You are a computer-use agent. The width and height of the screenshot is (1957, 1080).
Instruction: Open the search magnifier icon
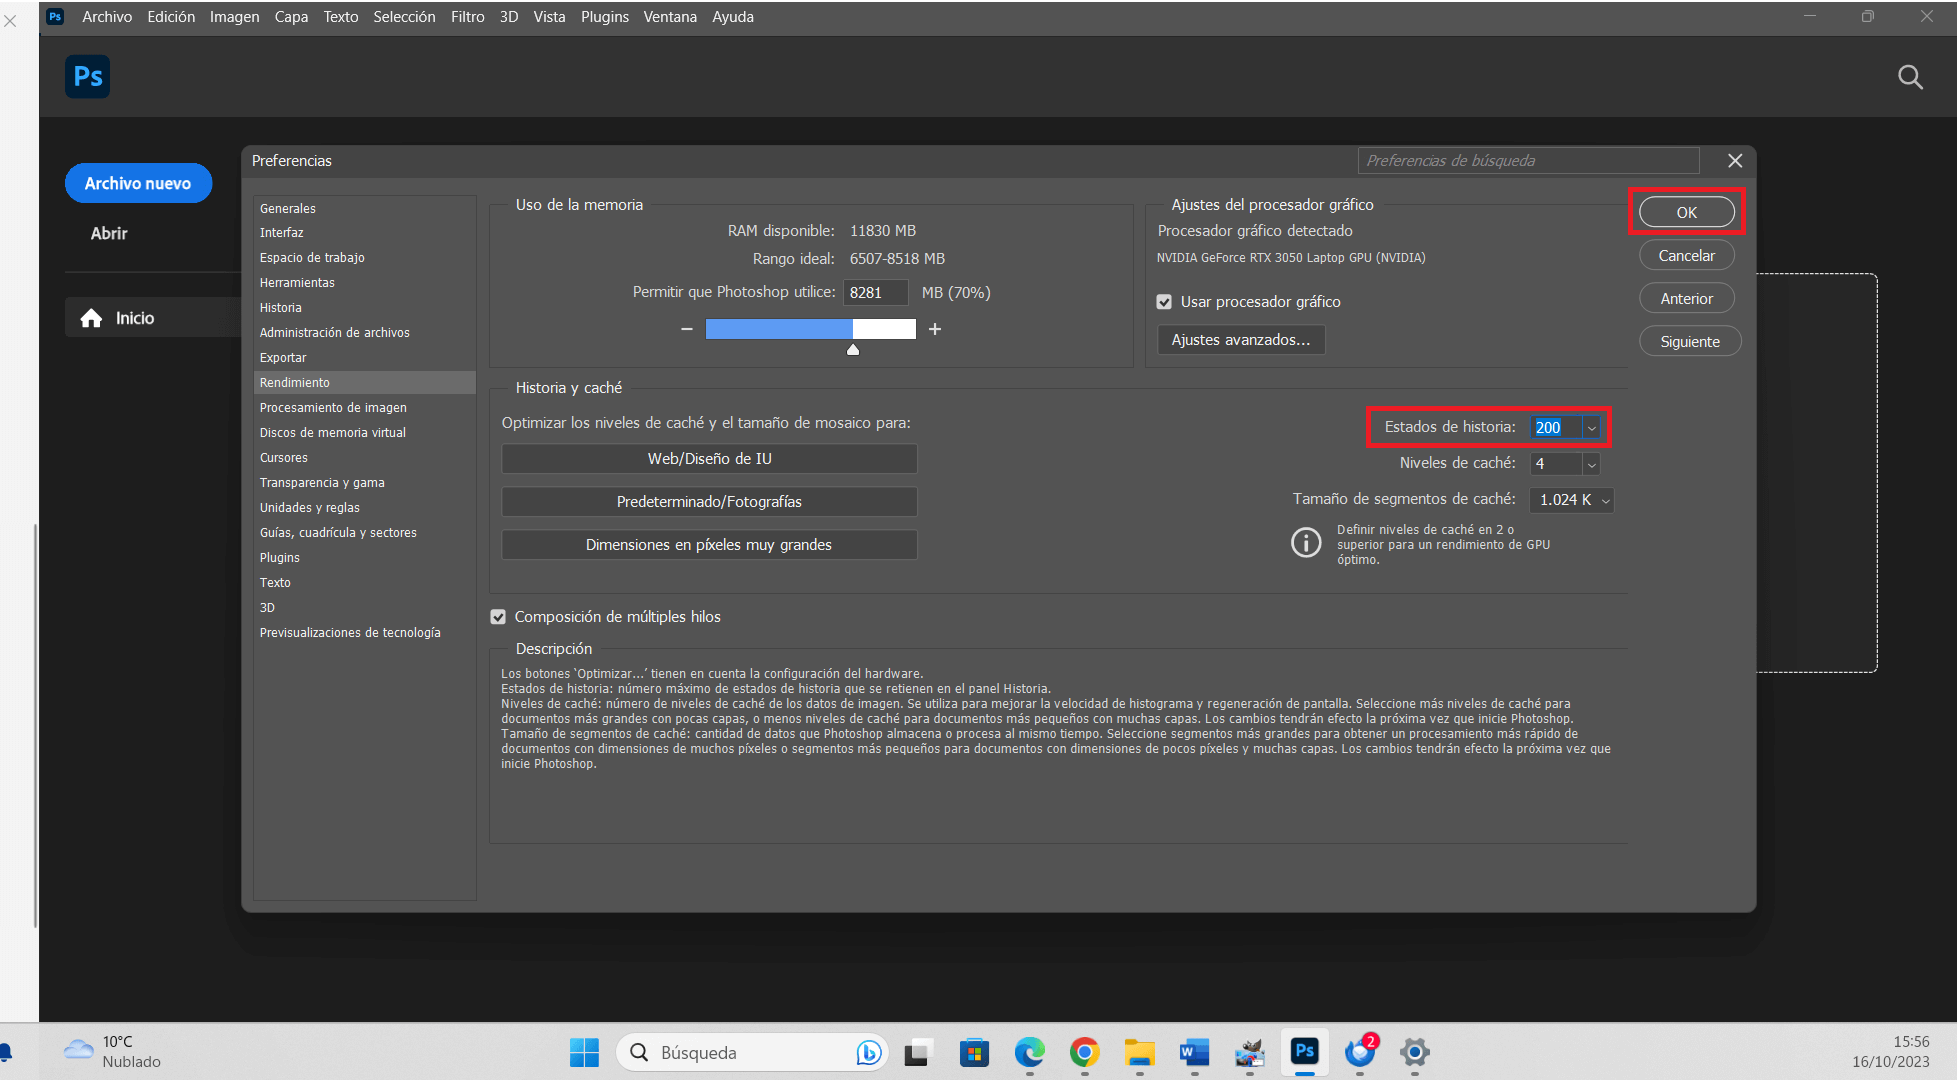coord(1910,77)
